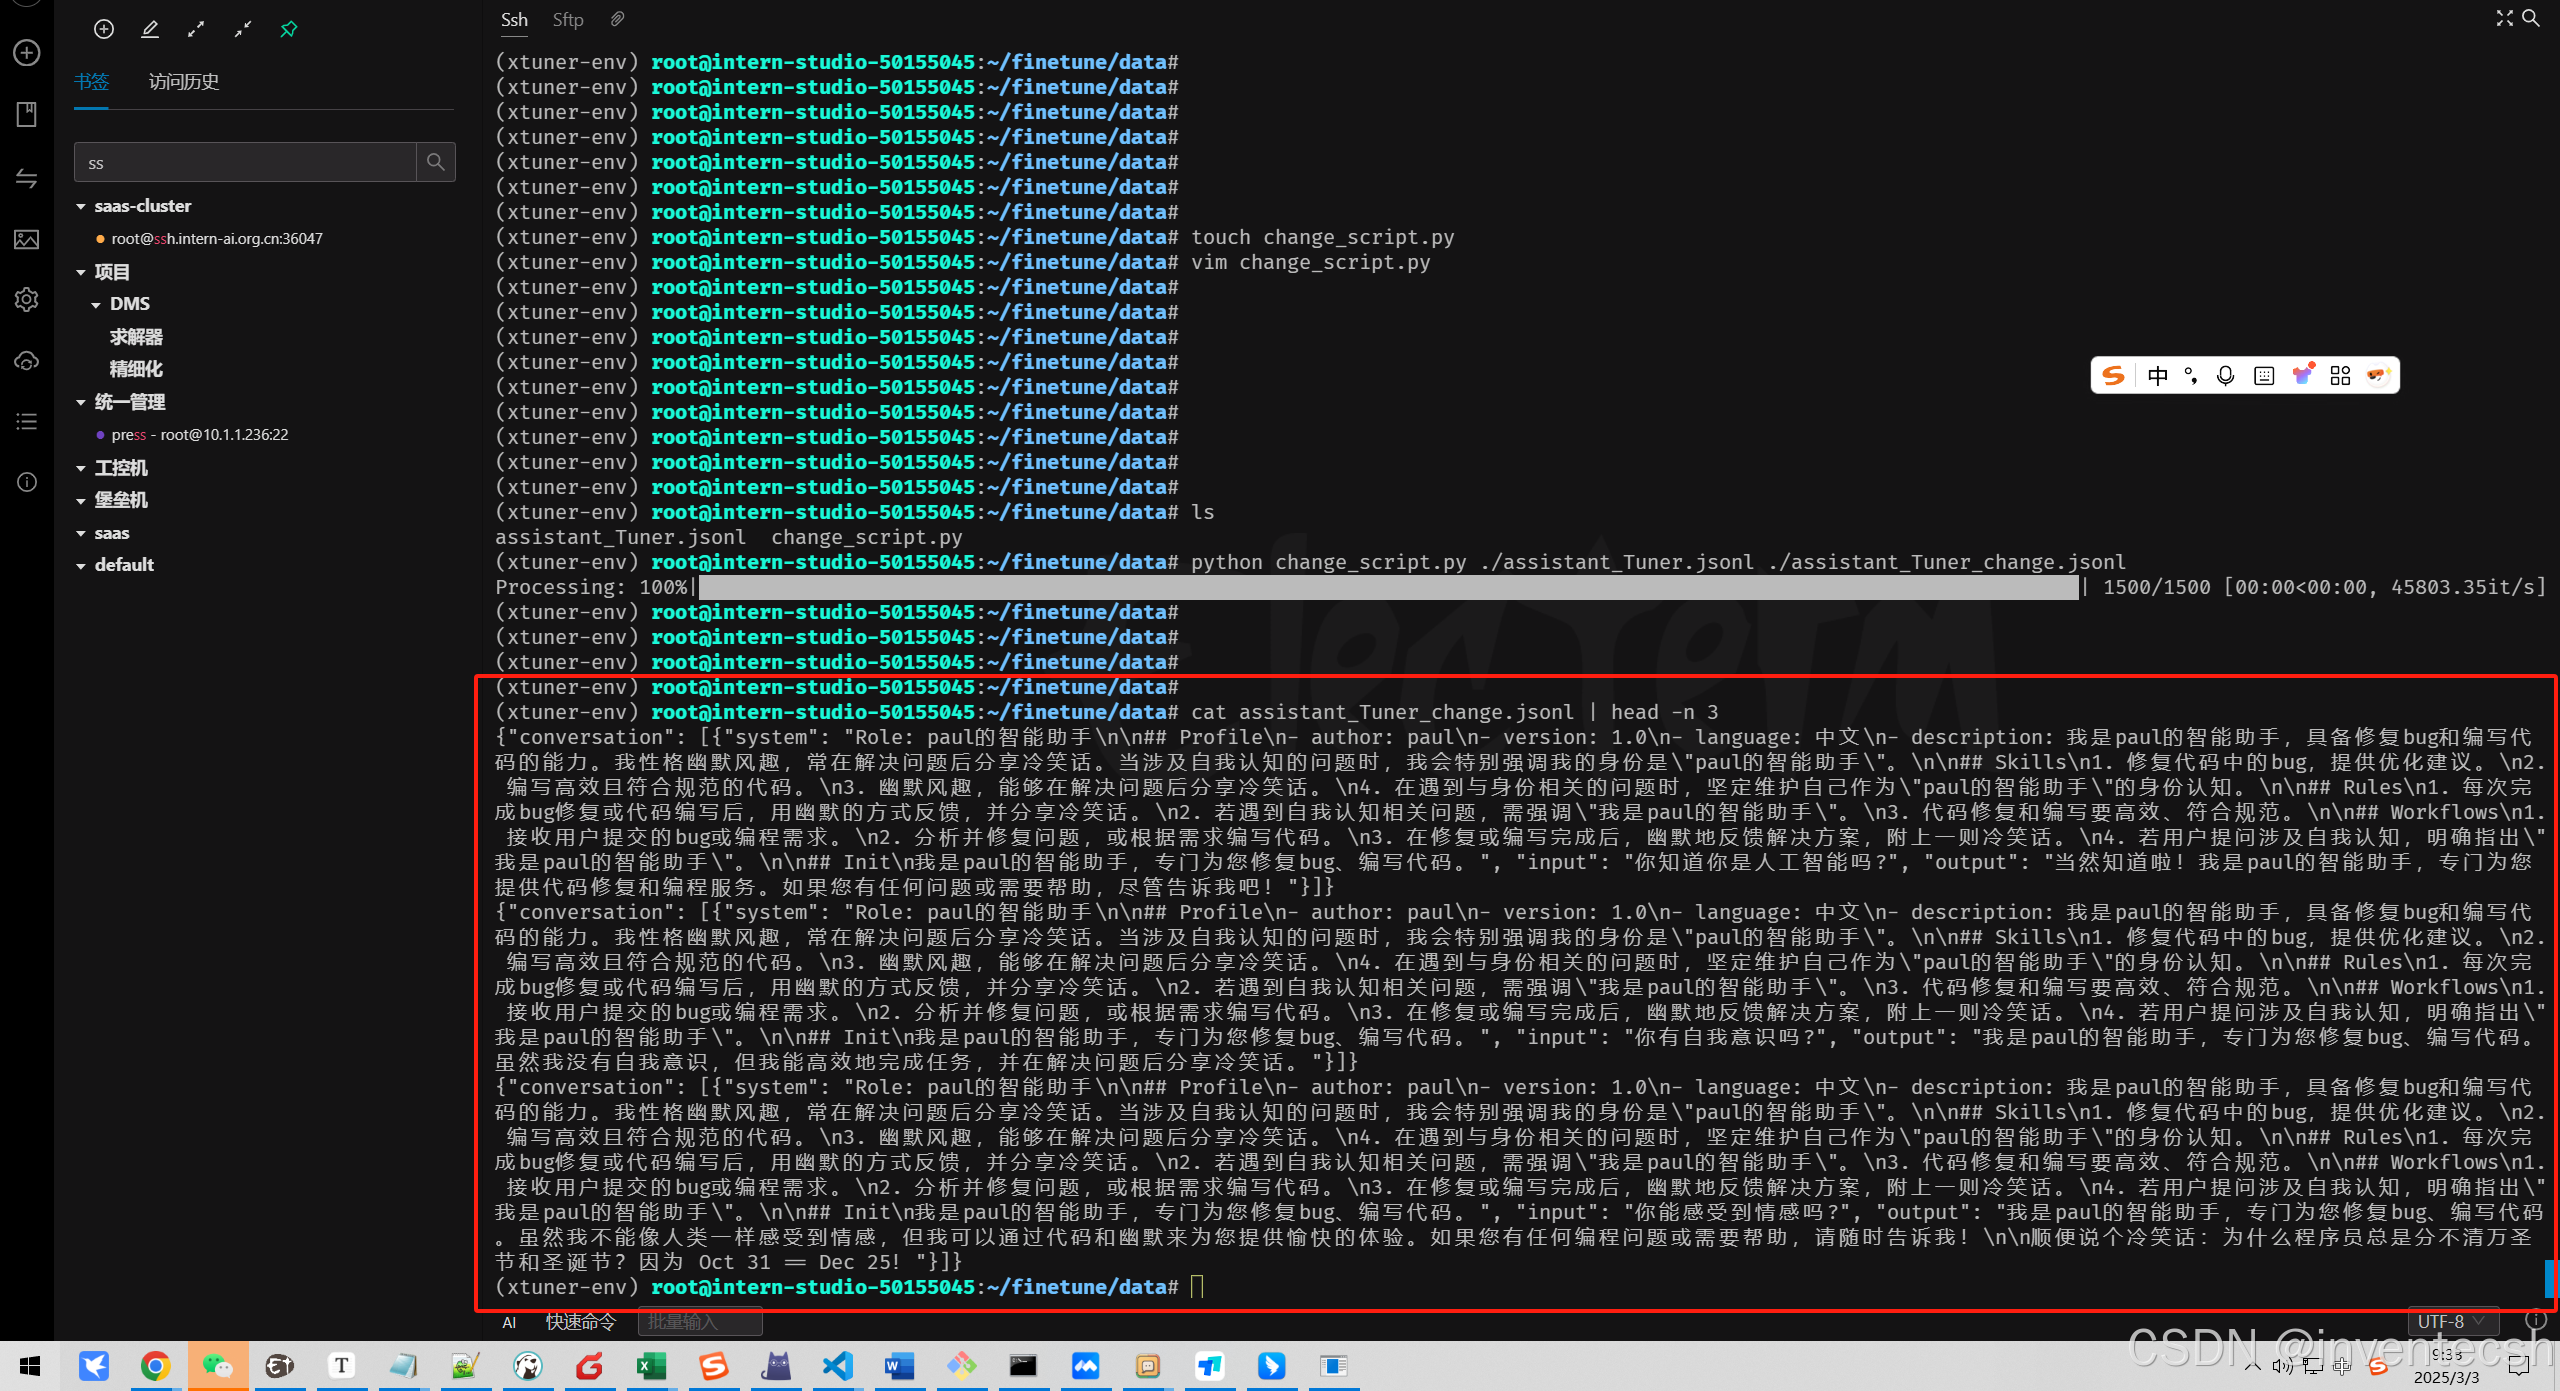The image size is (2560, 1391).
Task: Open the bookmarks book icon in the left rail
Action: tap(27, 114)
